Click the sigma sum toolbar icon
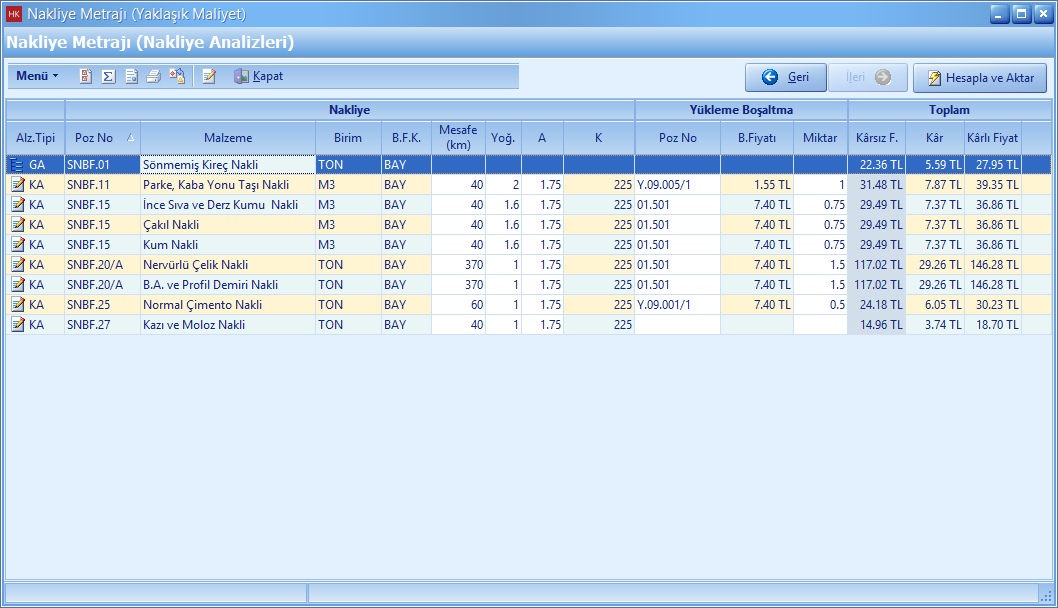 pyautogui.click(x=108, y=76)
